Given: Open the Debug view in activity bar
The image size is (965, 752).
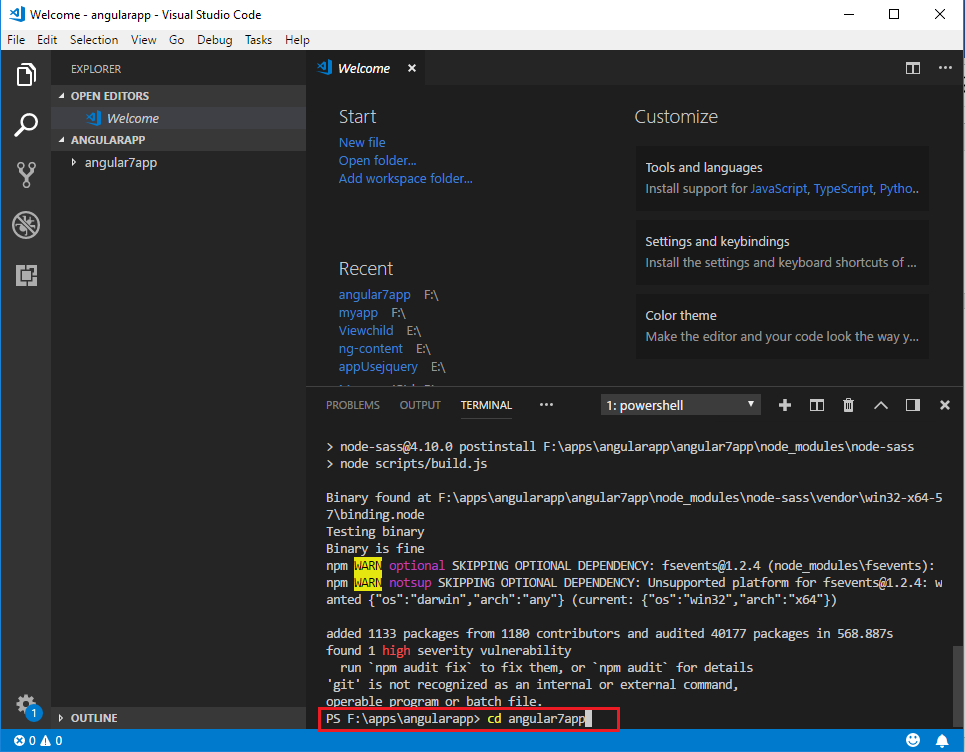Looking at the screenshot, I should click(x=26, y=225).
